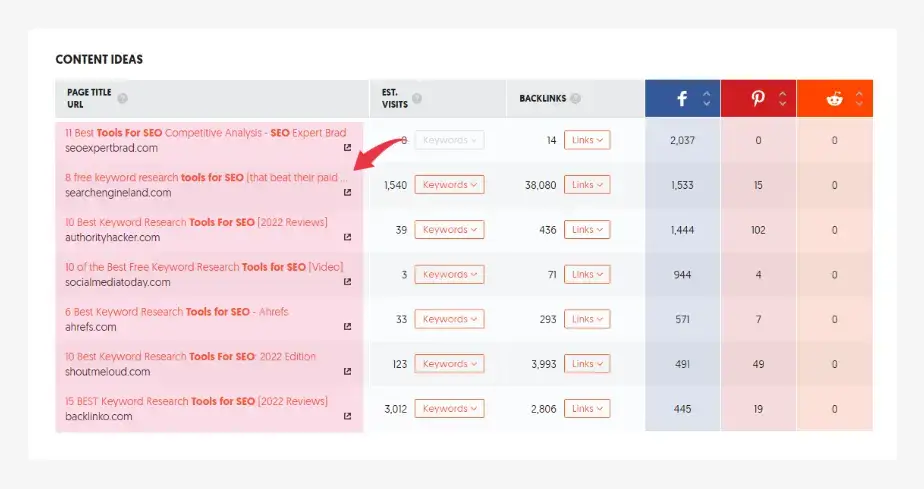Open Keywords dropdown for authorityhacker.com row
The height and width of the screenshot is (489, 924).
click(x=449, y=230)
